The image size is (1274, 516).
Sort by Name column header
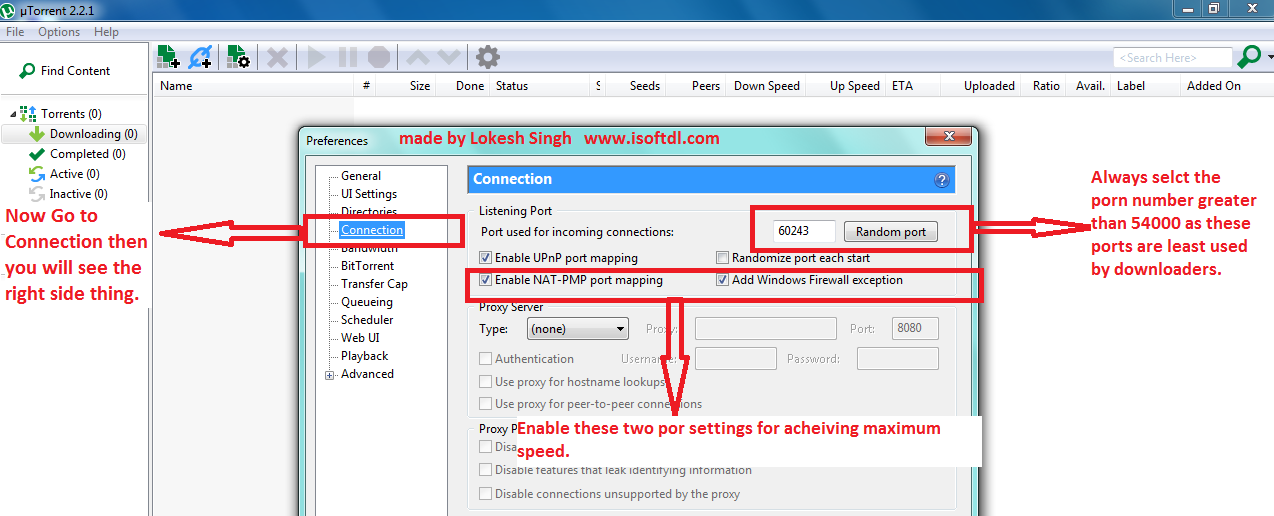176,86
